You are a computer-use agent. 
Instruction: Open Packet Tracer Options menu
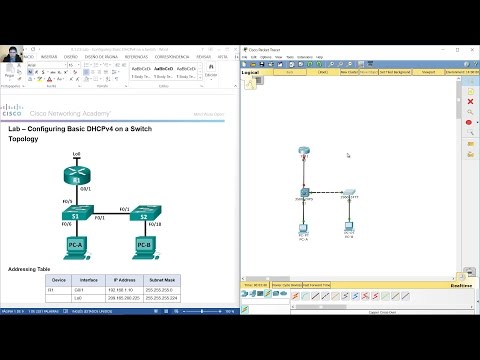click(266, 57)
